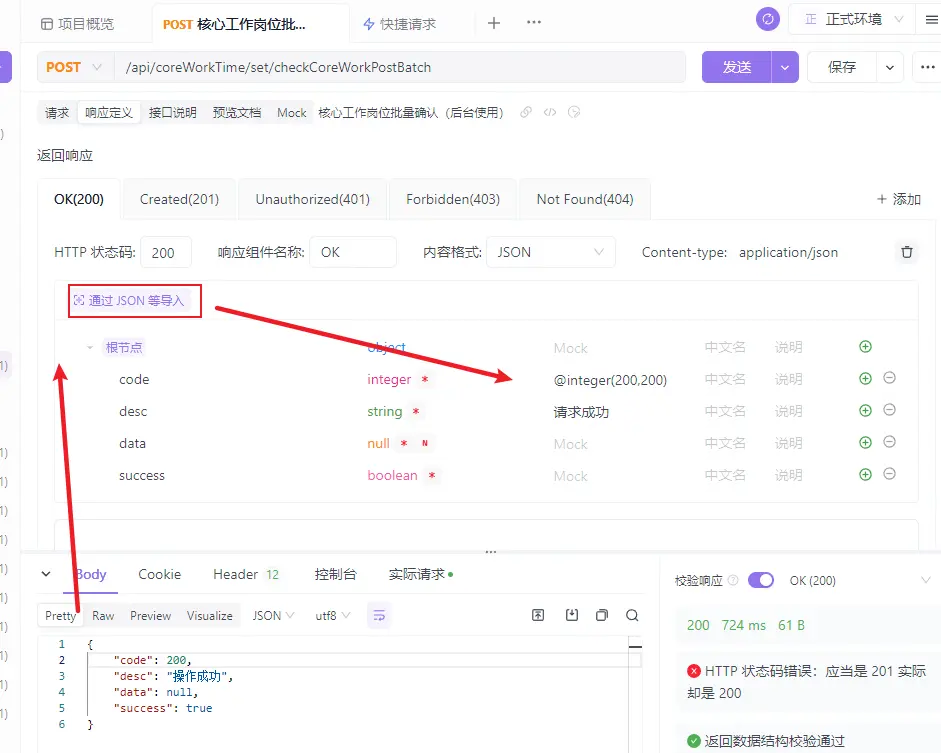This screenshot has width=941, height=753.
Task: Add a new tab with plus icon
Action: [x=494, y=23]
